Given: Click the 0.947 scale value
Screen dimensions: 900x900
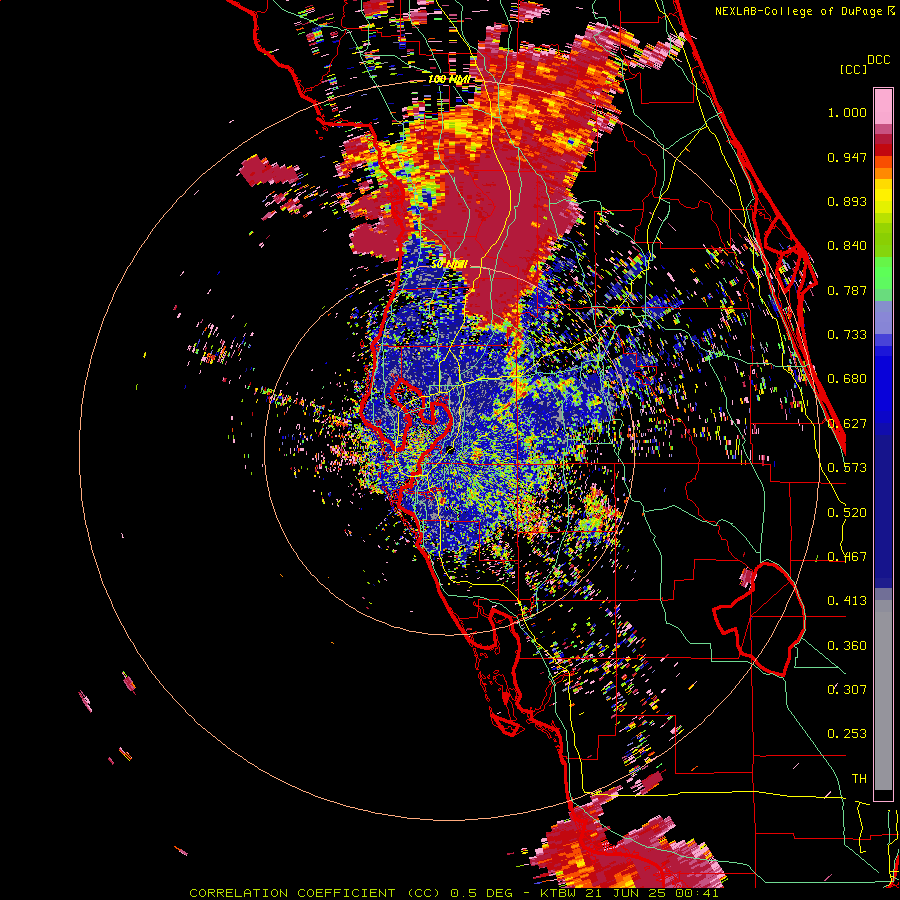Looking at the screenshot, I should coord(847,157).
